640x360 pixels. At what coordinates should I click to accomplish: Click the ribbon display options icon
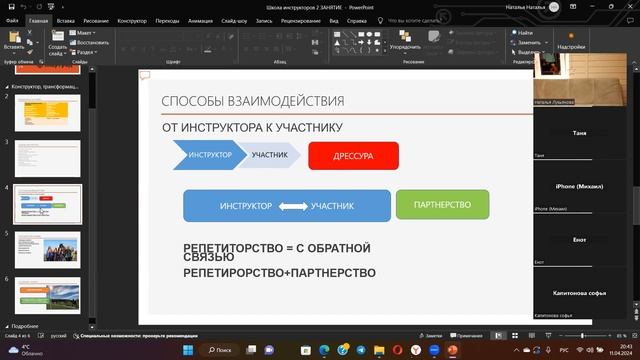pyautogui.click(x=573, y=7)
